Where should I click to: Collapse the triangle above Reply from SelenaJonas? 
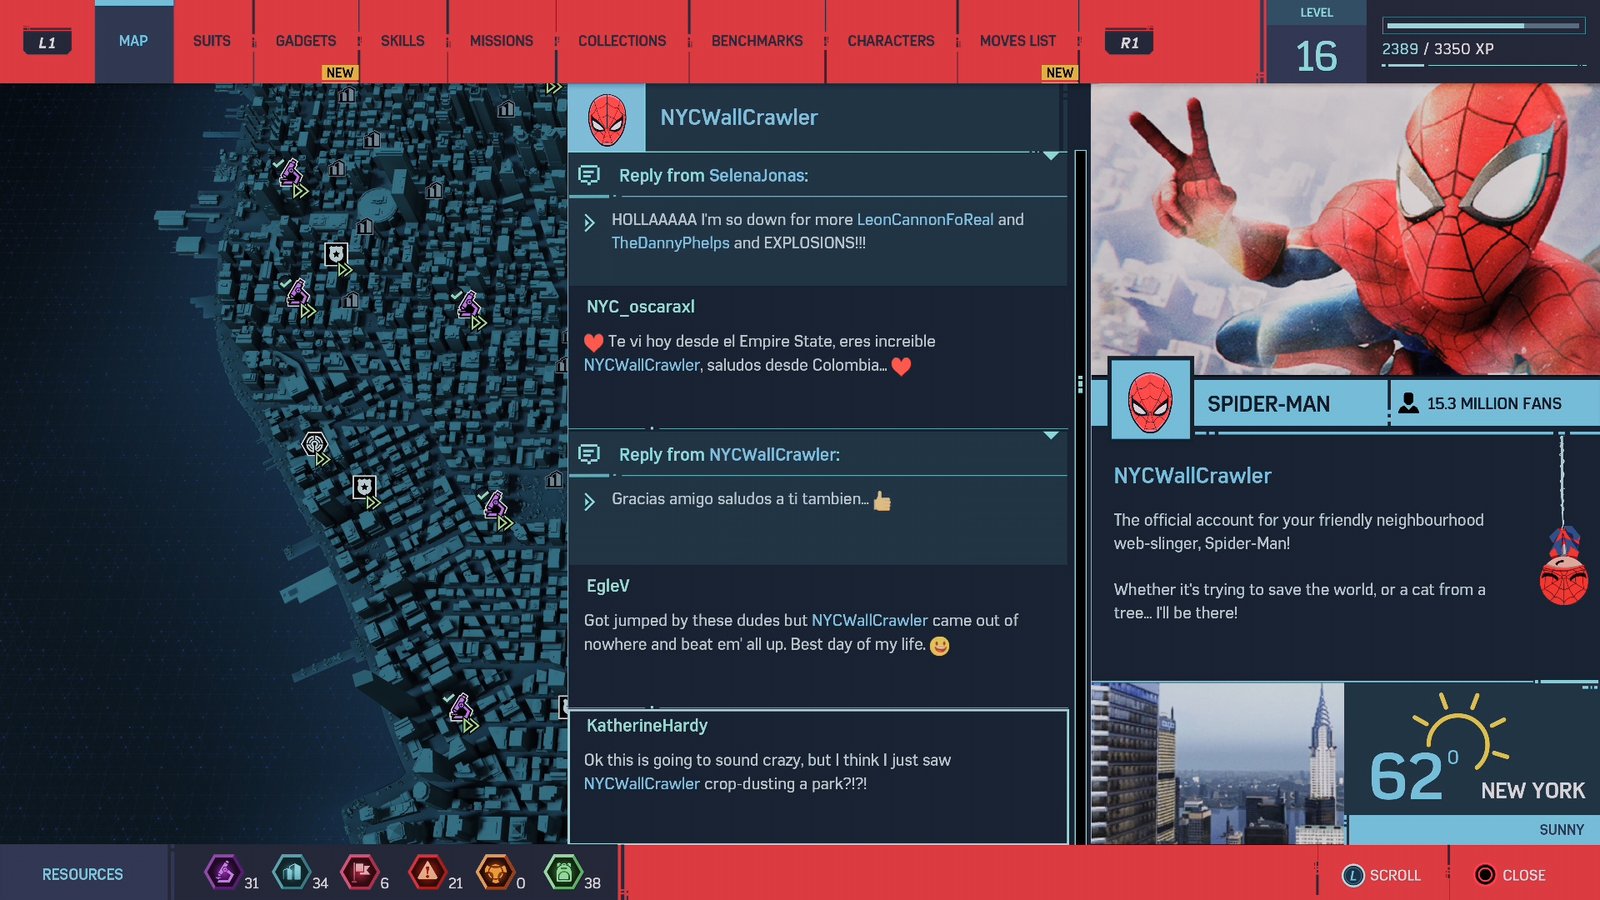coord(1051,156)
